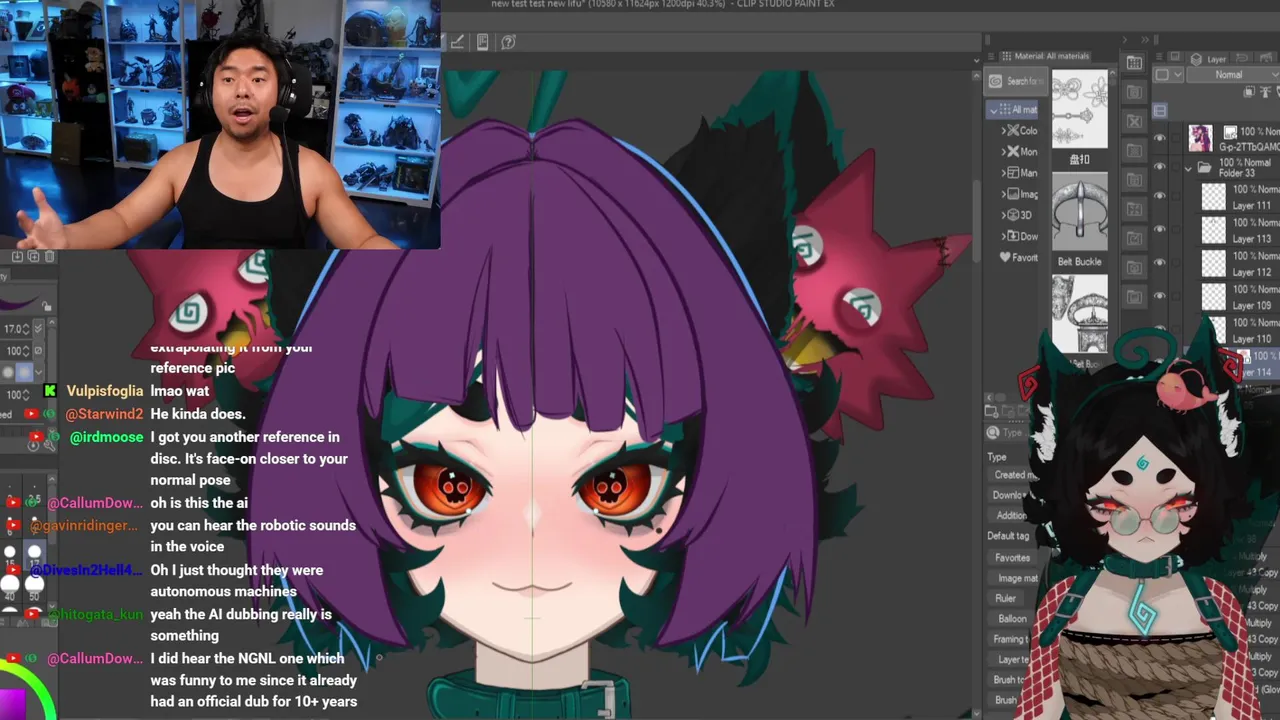1280x720 pixels.
Task: Click the Brush default tag at bottom
Action: tap(1005, 700)
